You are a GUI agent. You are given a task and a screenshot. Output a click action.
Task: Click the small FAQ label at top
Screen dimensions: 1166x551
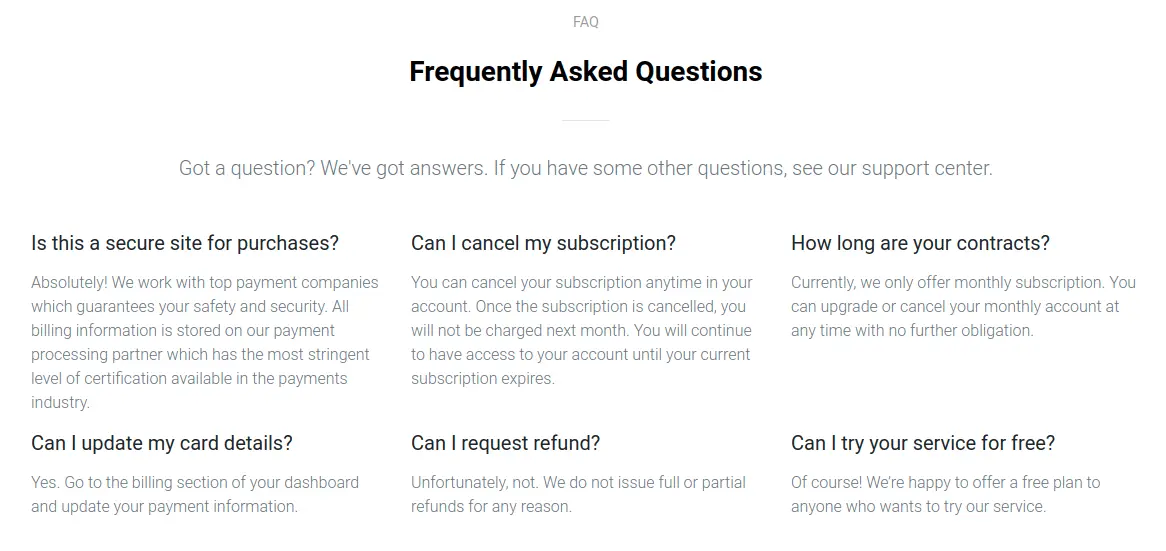point(585,22)
